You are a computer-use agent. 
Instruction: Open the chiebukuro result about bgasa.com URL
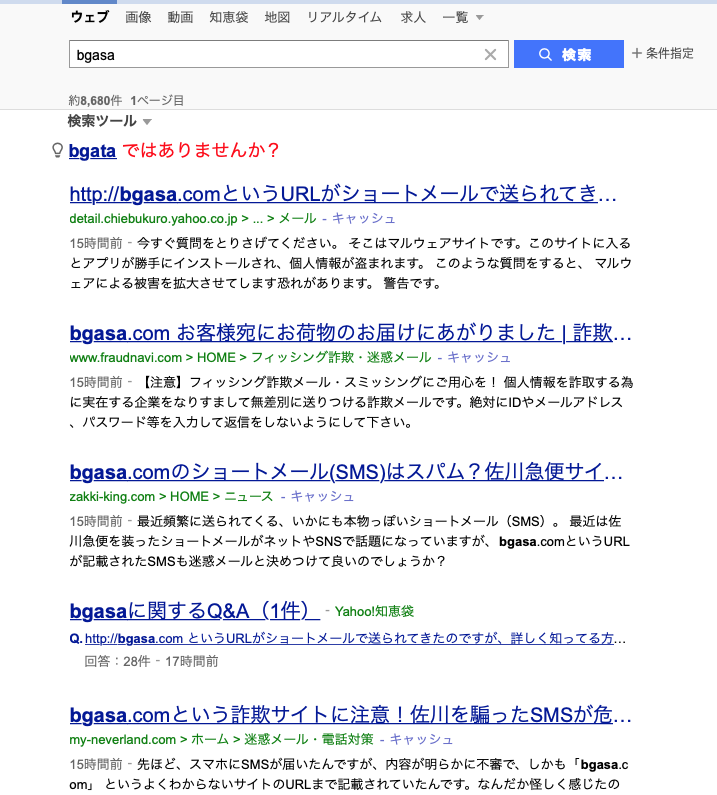(x=343, y=194)
